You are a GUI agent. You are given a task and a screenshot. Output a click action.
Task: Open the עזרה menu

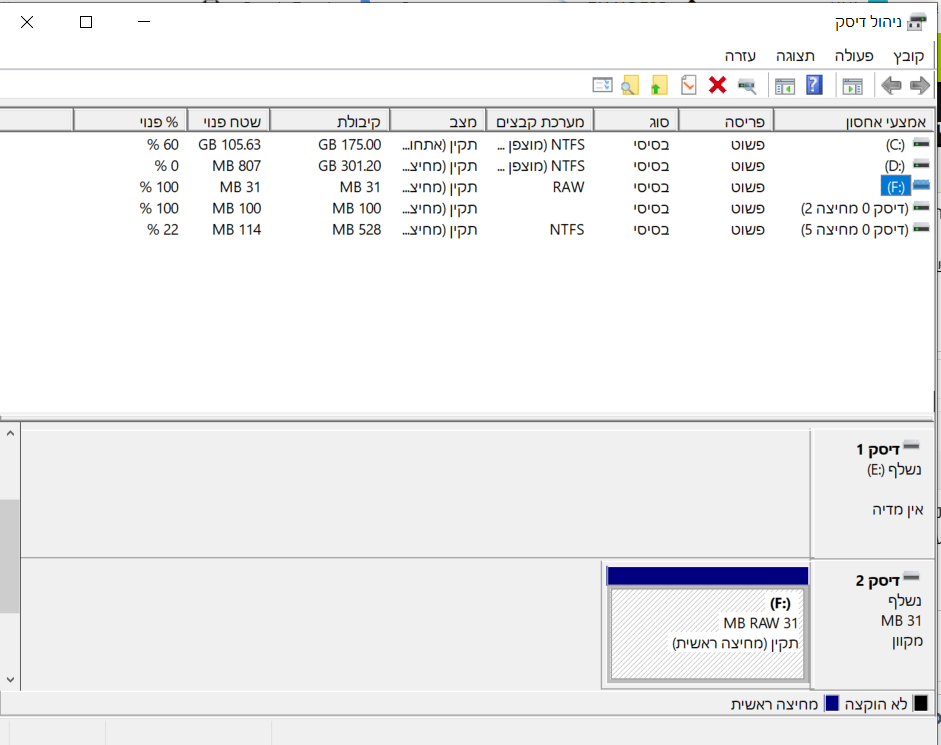(740, 56)
